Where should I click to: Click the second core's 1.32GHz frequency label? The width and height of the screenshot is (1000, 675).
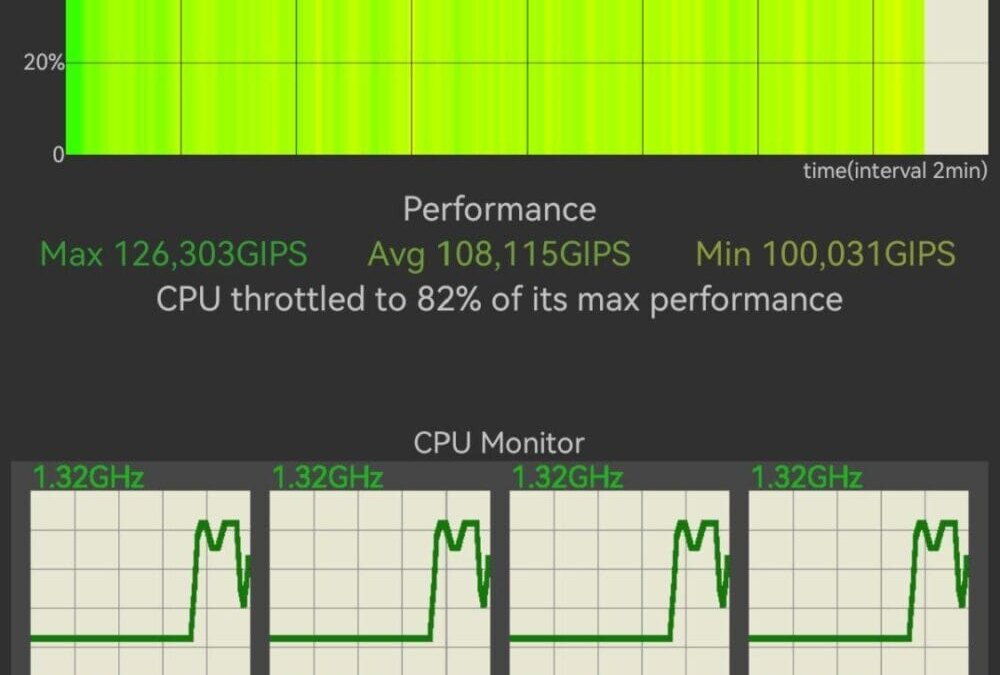[x=327, y=477]
